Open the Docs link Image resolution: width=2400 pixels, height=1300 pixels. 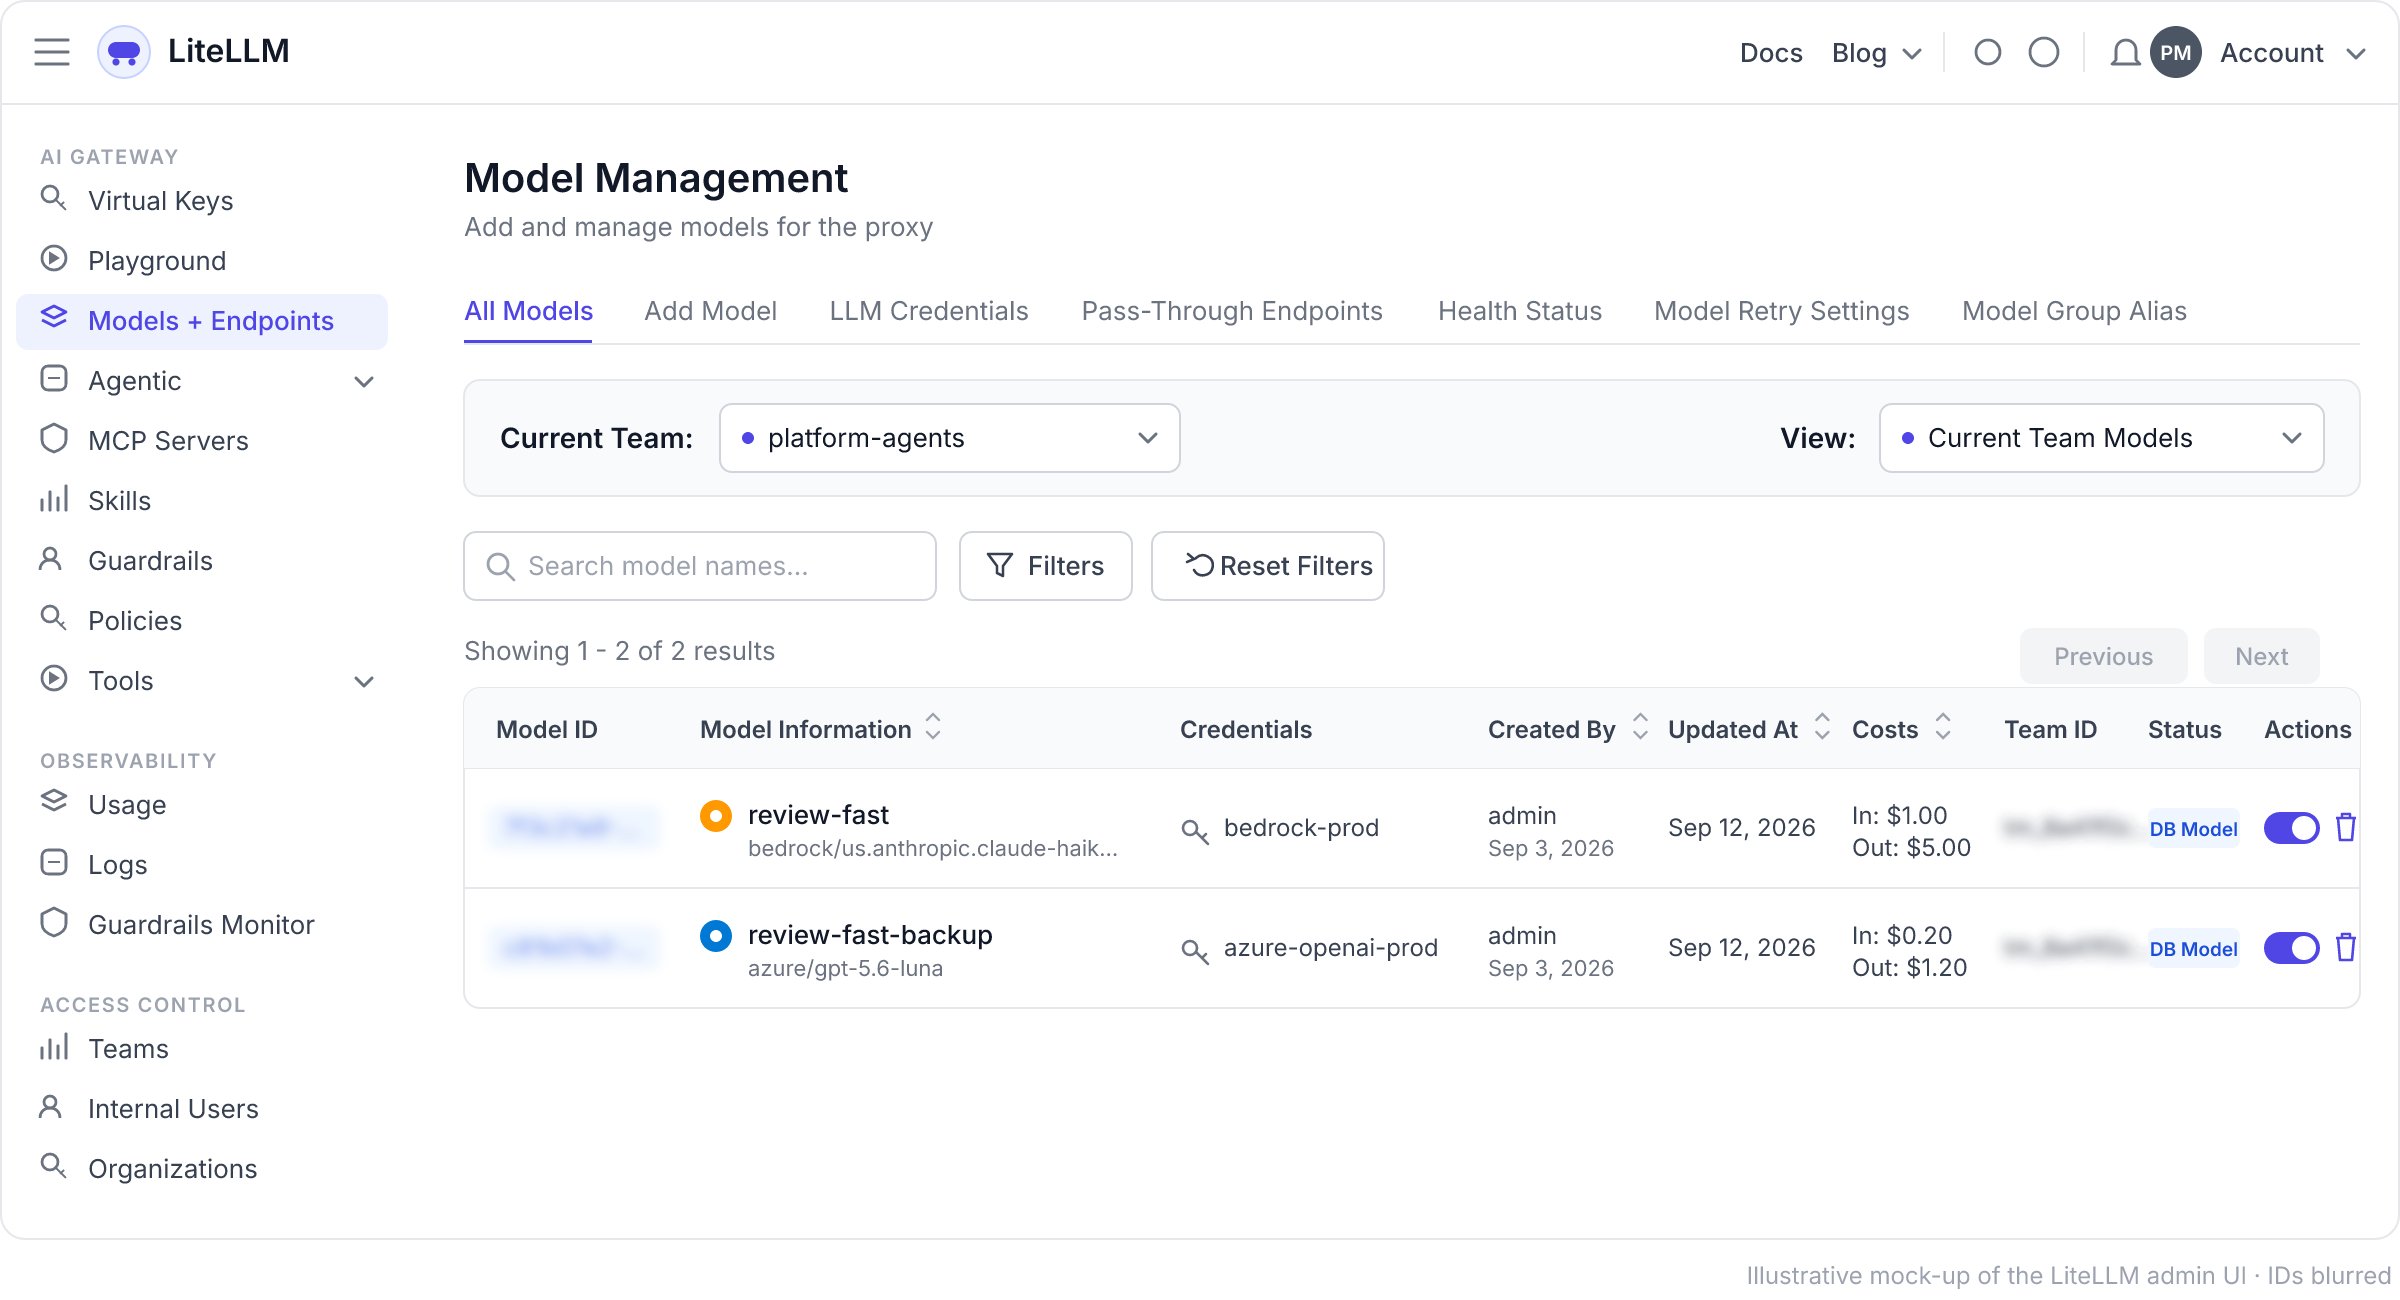(x=1771, y=53)
